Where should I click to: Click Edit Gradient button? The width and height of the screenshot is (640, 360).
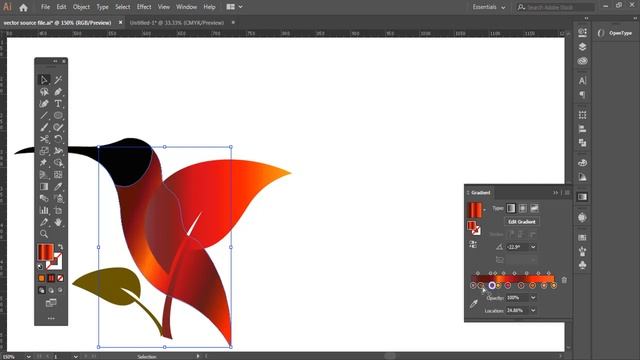click(x=522, y=222)
